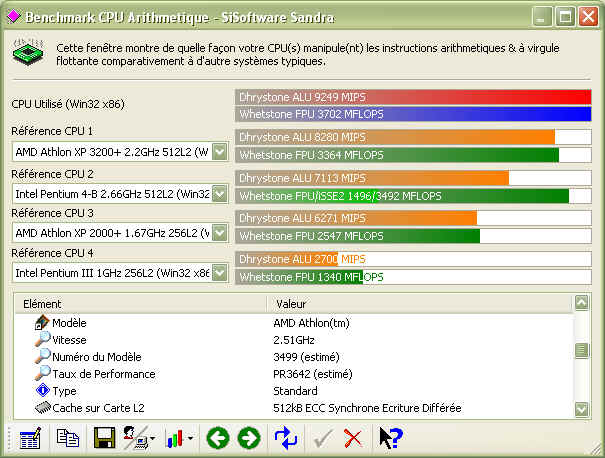Click the value PR3642 (estimé)

pos(313,374)
